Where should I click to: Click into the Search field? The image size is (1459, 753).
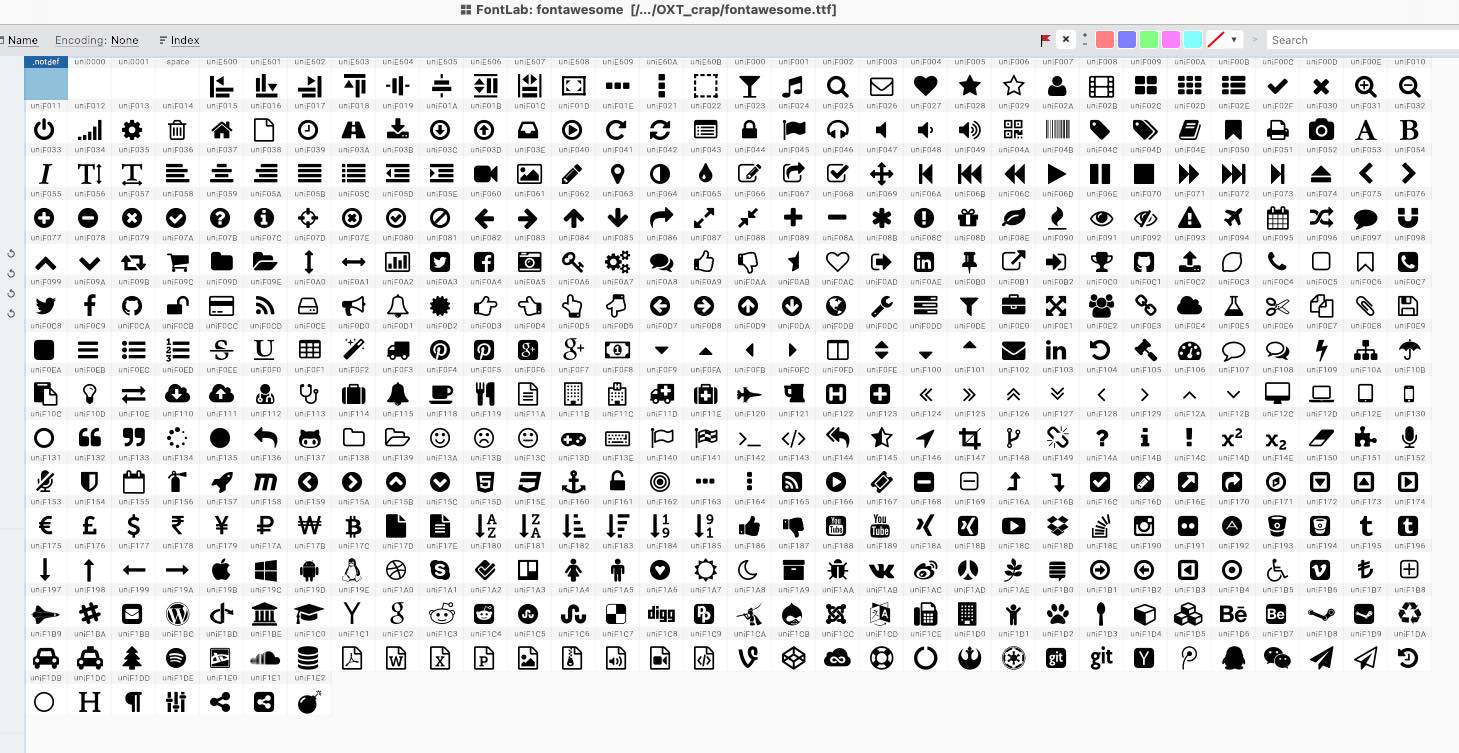pyautogui.click(x=1360, y=40)
